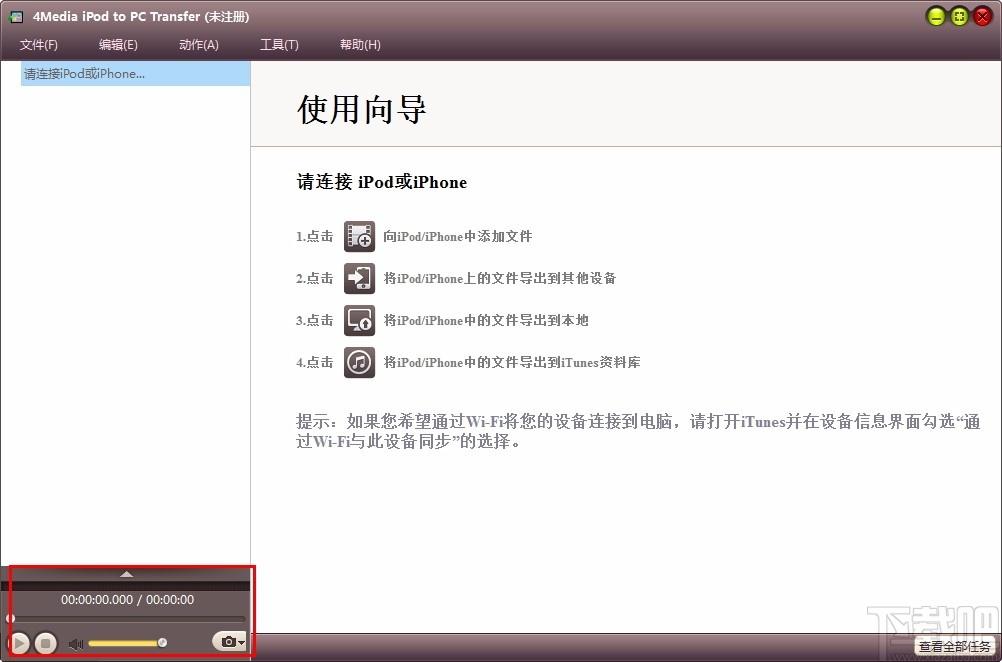Click the export to other device icon
The width and height of the screenshot is (1002, 662).
pyautogui.click(x=359, y=279)
